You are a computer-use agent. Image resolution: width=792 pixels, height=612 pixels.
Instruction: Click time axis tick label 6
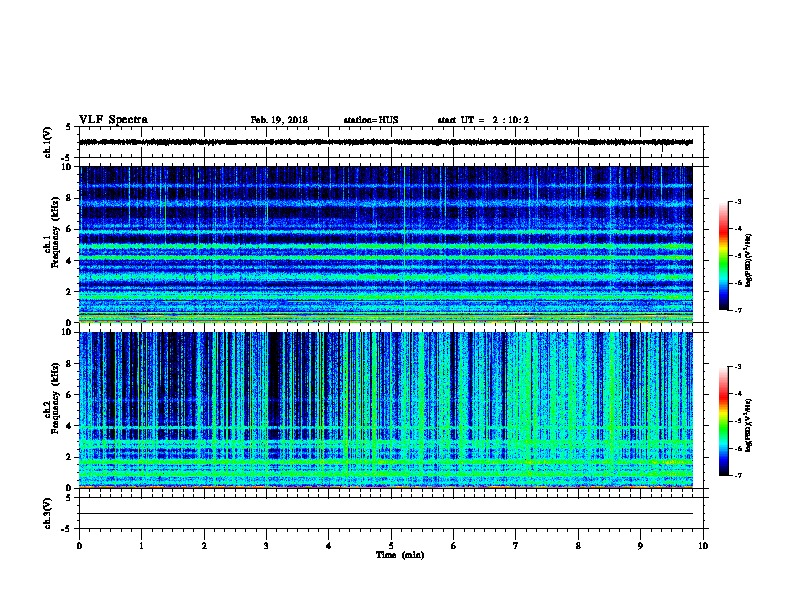pos(454,546)
